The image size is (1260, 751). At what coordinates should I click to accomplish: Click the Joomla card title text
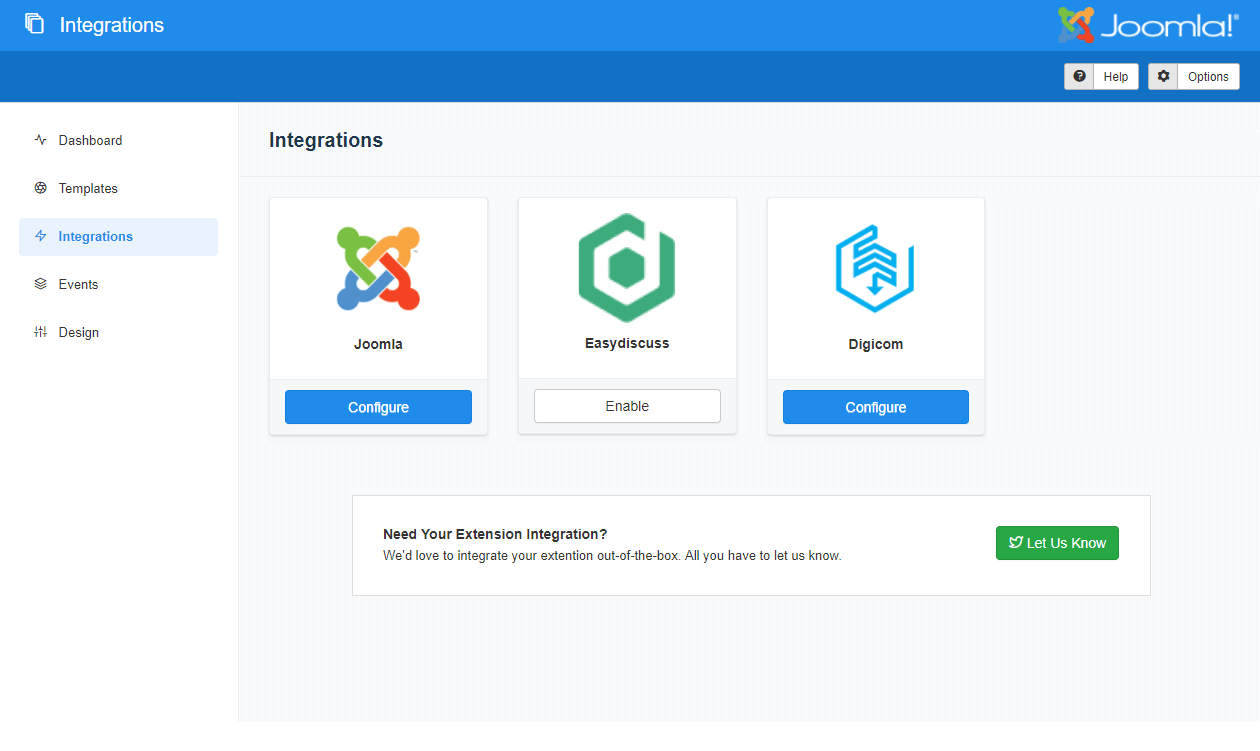point(378,344)
